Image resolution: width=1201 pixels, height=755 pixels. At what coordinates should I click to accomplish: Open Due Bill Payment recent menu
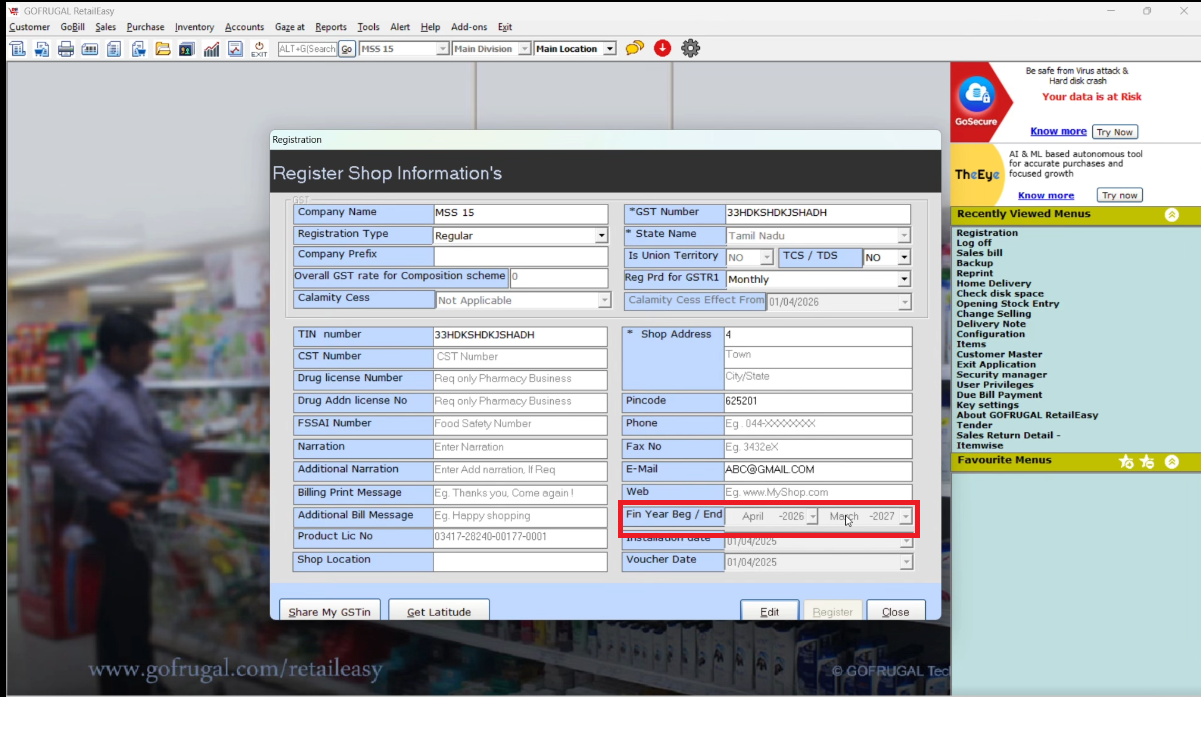coord(999,395)
